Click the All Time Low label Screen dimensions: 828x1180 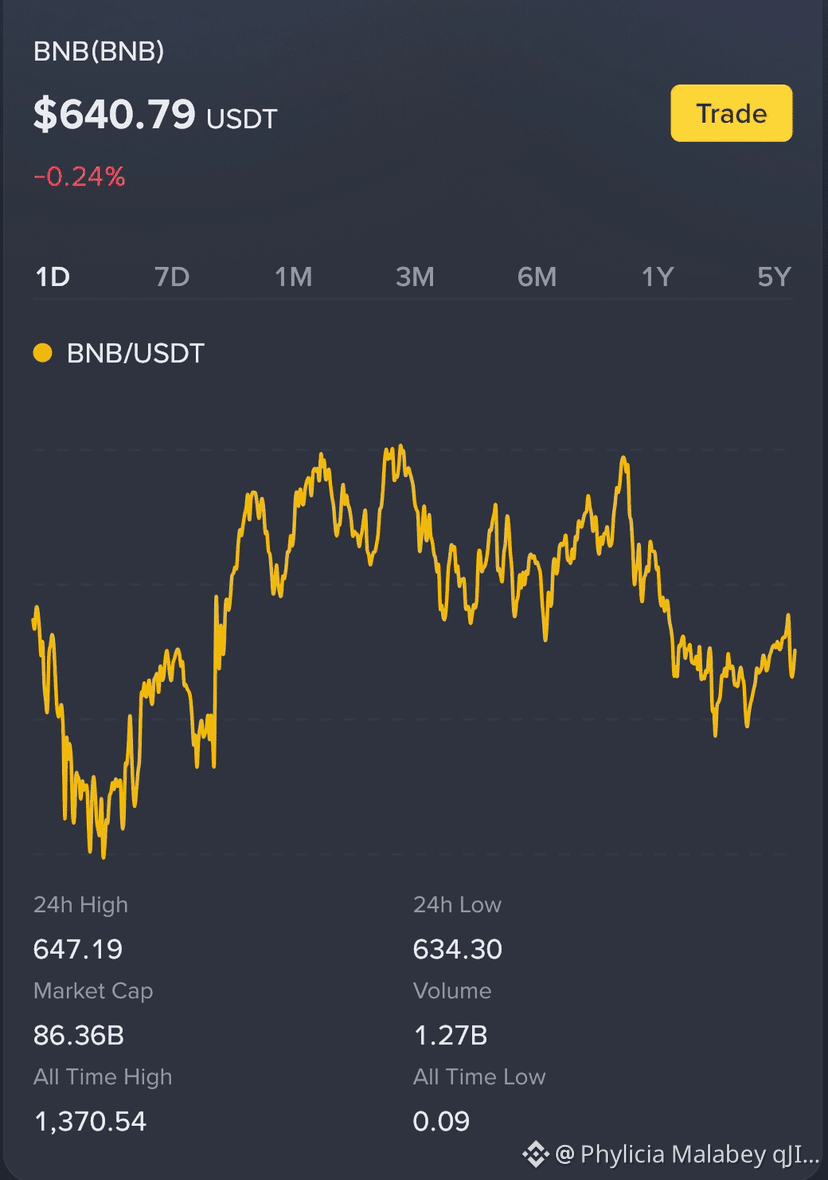(x=479, y=1077)
